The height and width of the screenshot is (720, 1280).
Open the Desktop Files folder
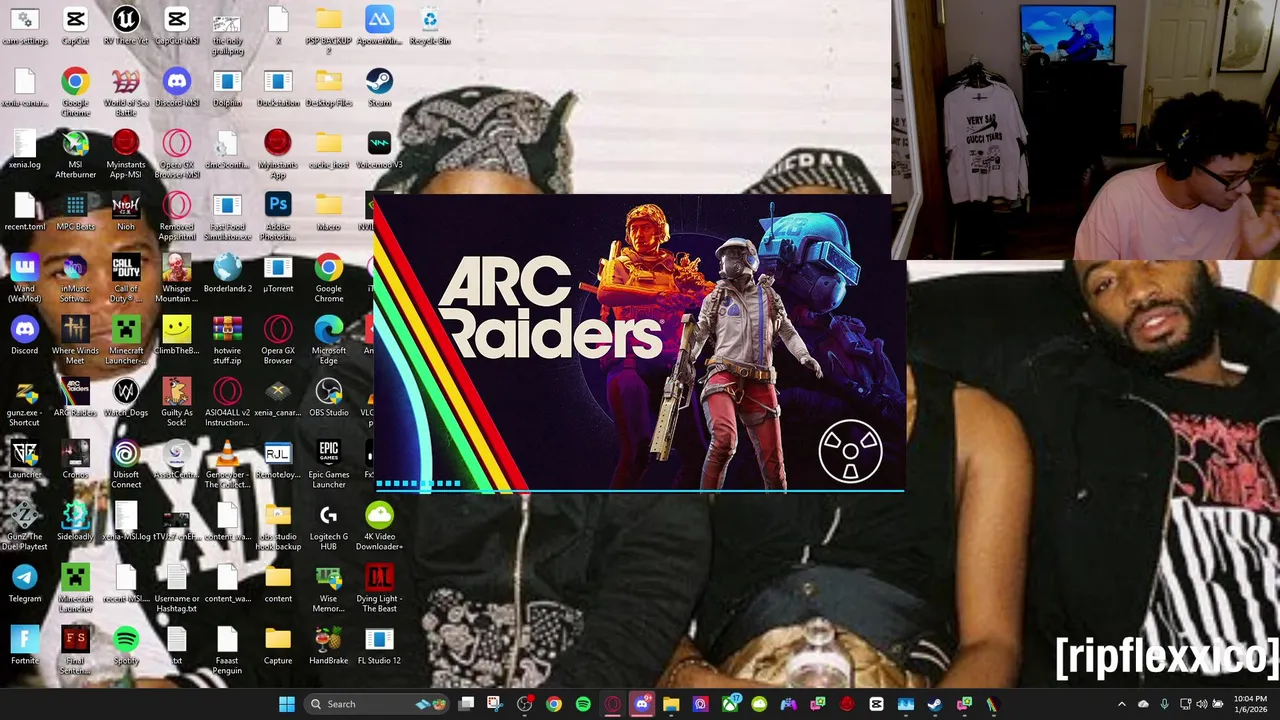click(x=329, y=88)
